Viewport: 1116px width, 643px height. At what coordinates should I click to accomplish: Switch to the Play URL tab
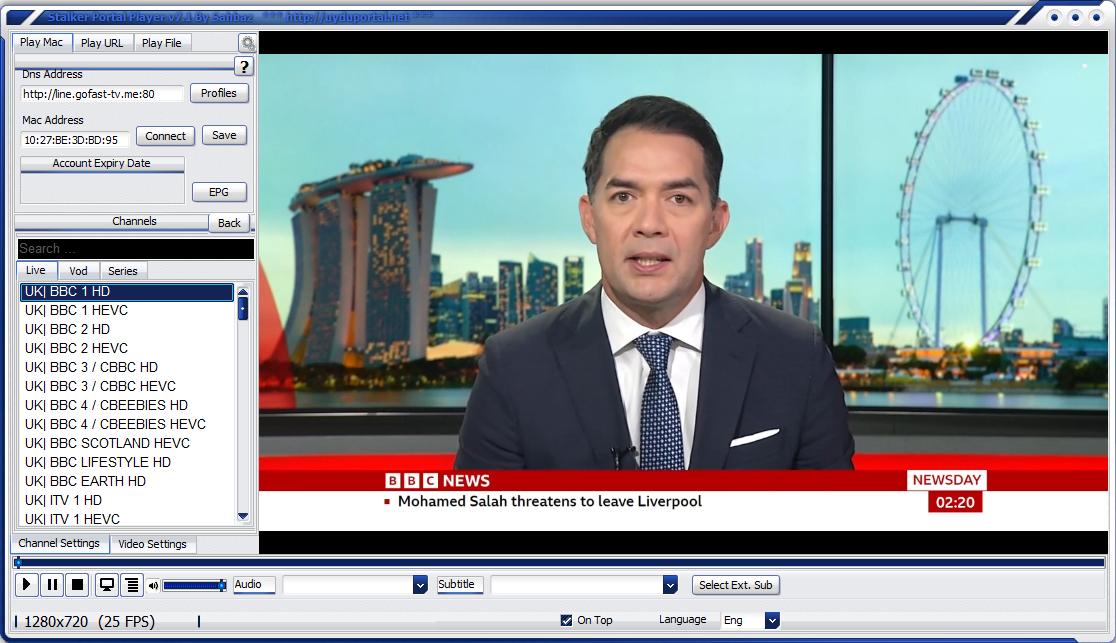pos(102,43)
